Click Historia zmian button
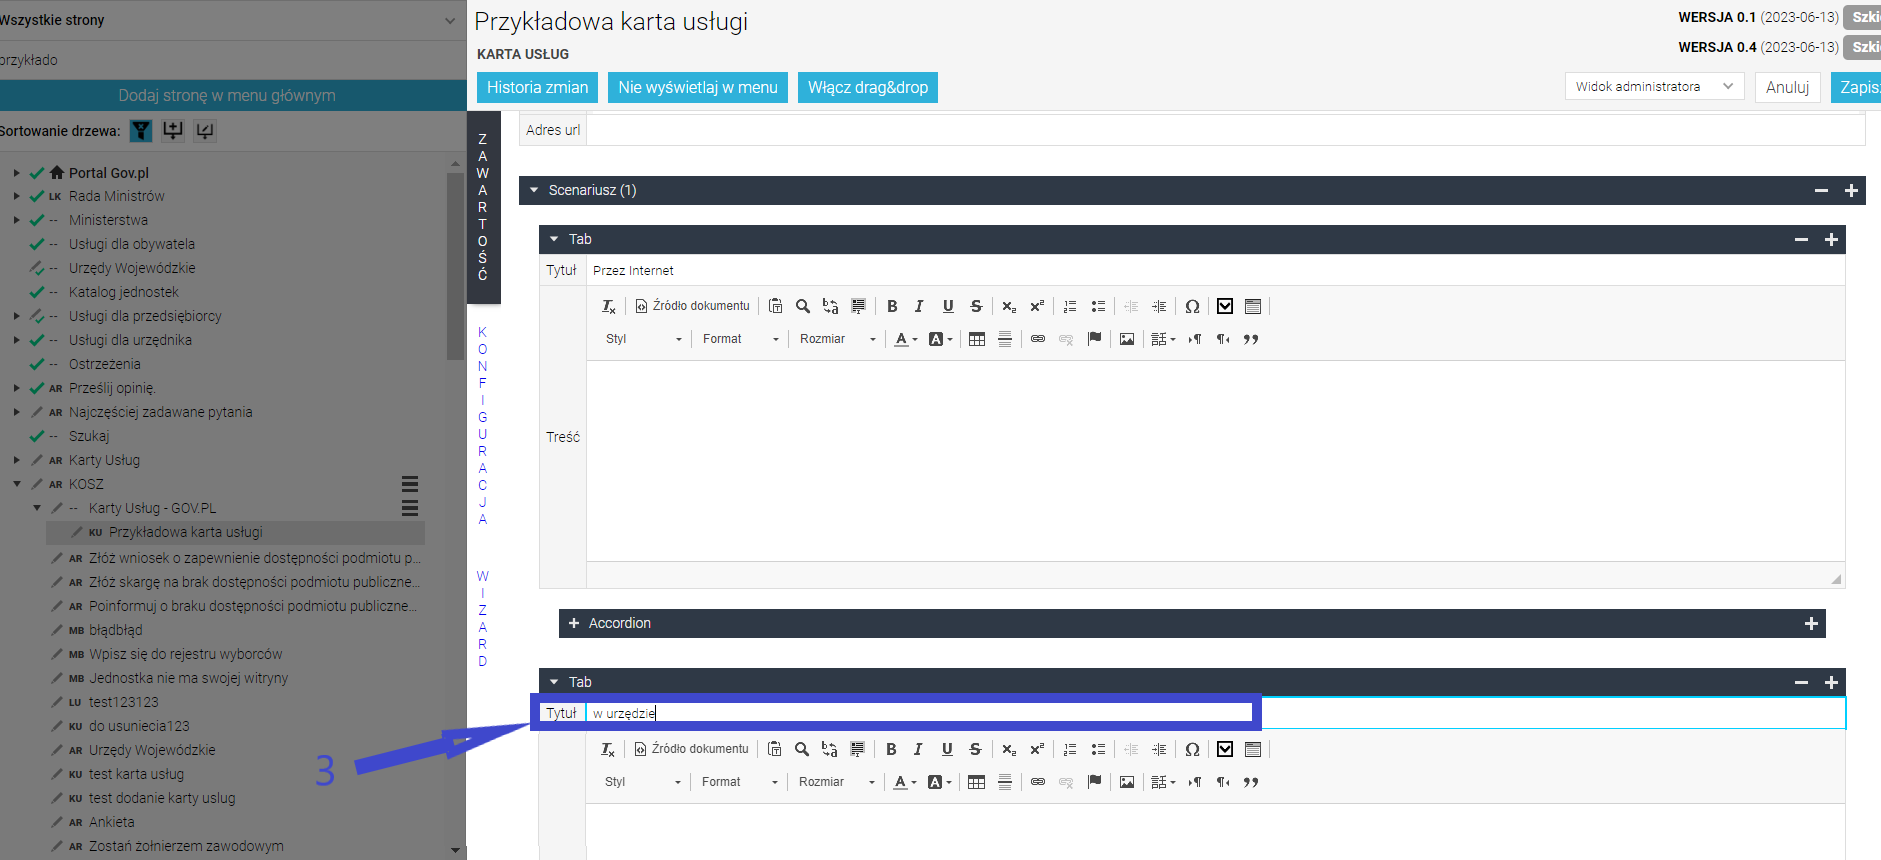The height and width of the screenshot is (860, 1881). coord(537,87)
